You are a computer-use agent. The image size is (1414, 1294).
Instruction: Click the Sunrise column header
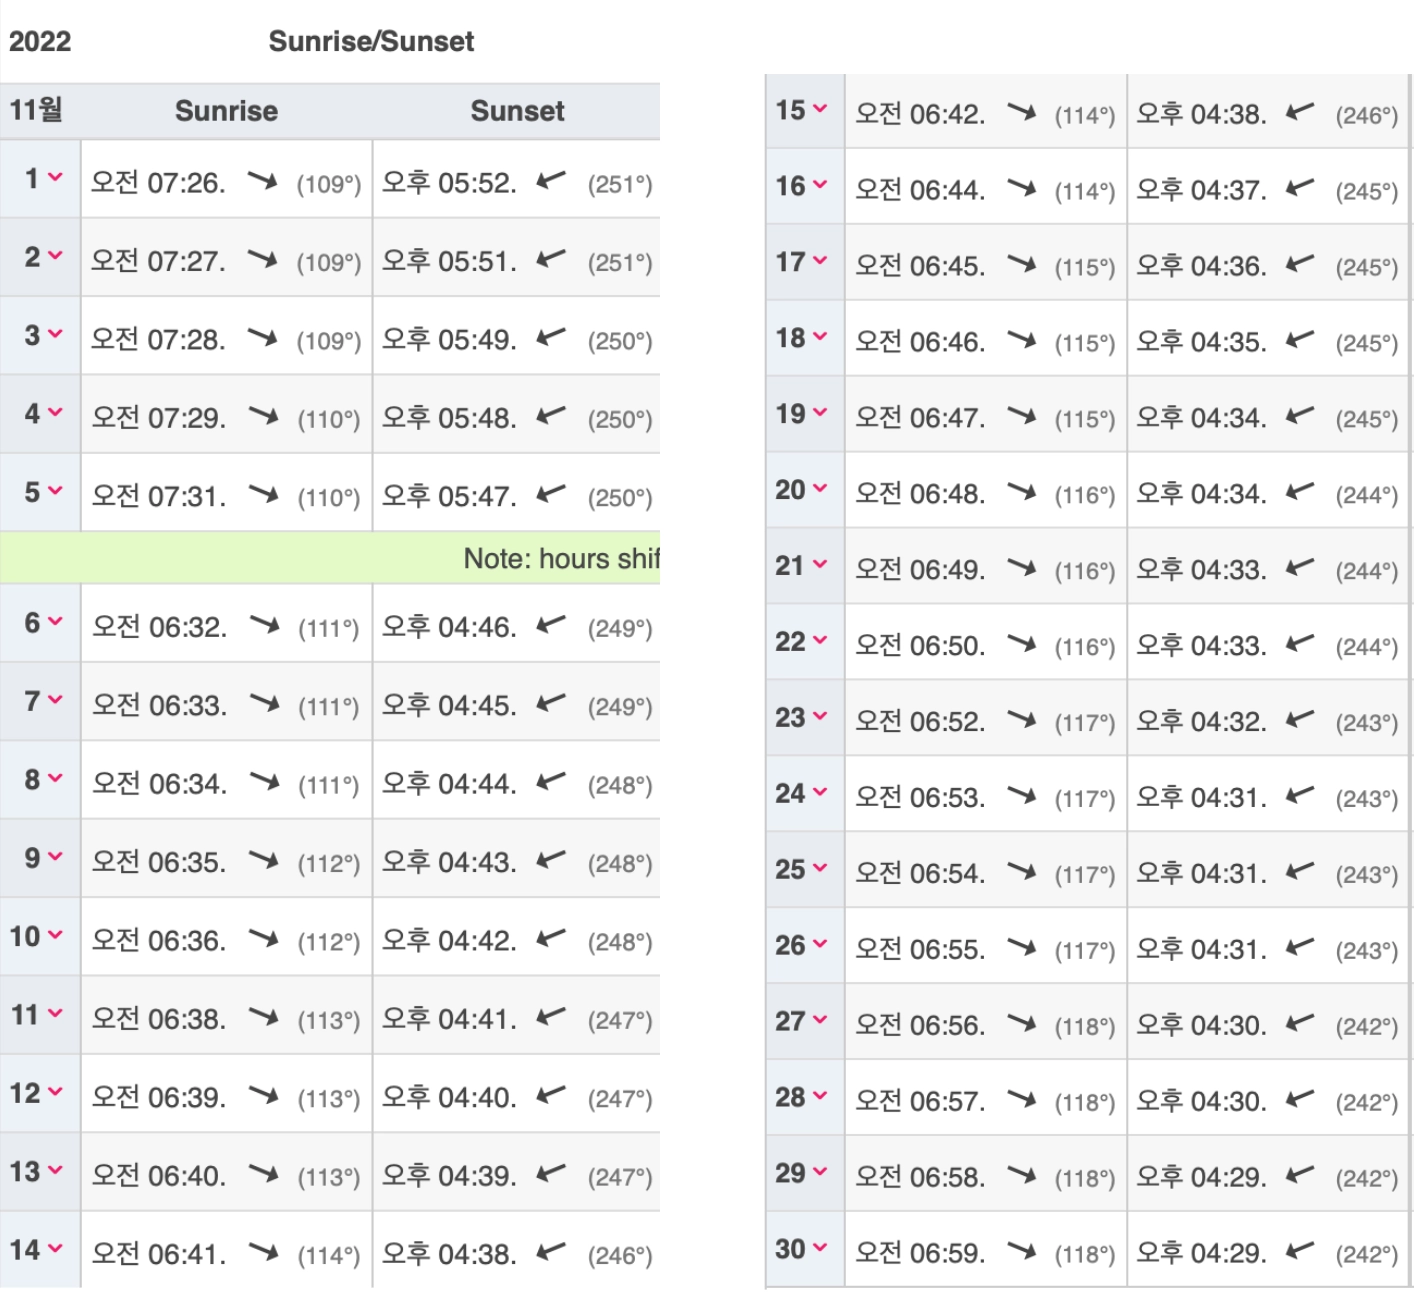(226, 111)
